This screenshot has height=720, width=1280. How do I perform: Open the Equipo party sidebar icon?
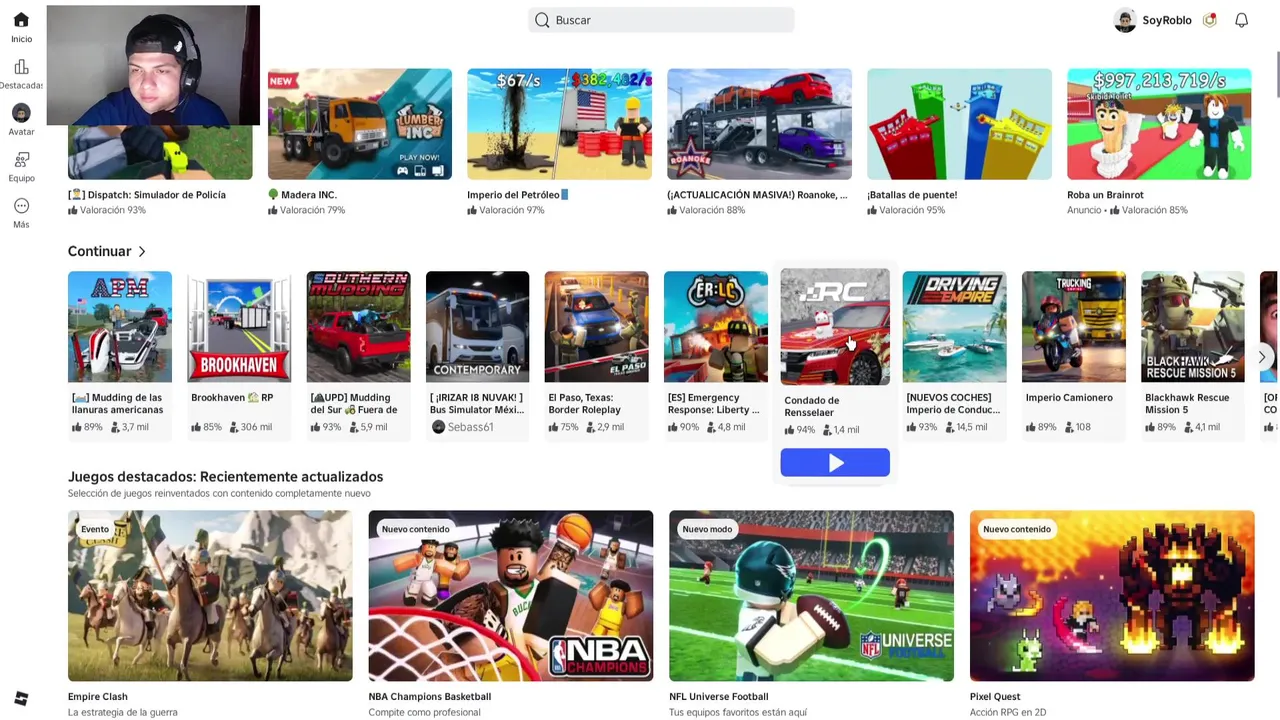click(21, 160)
